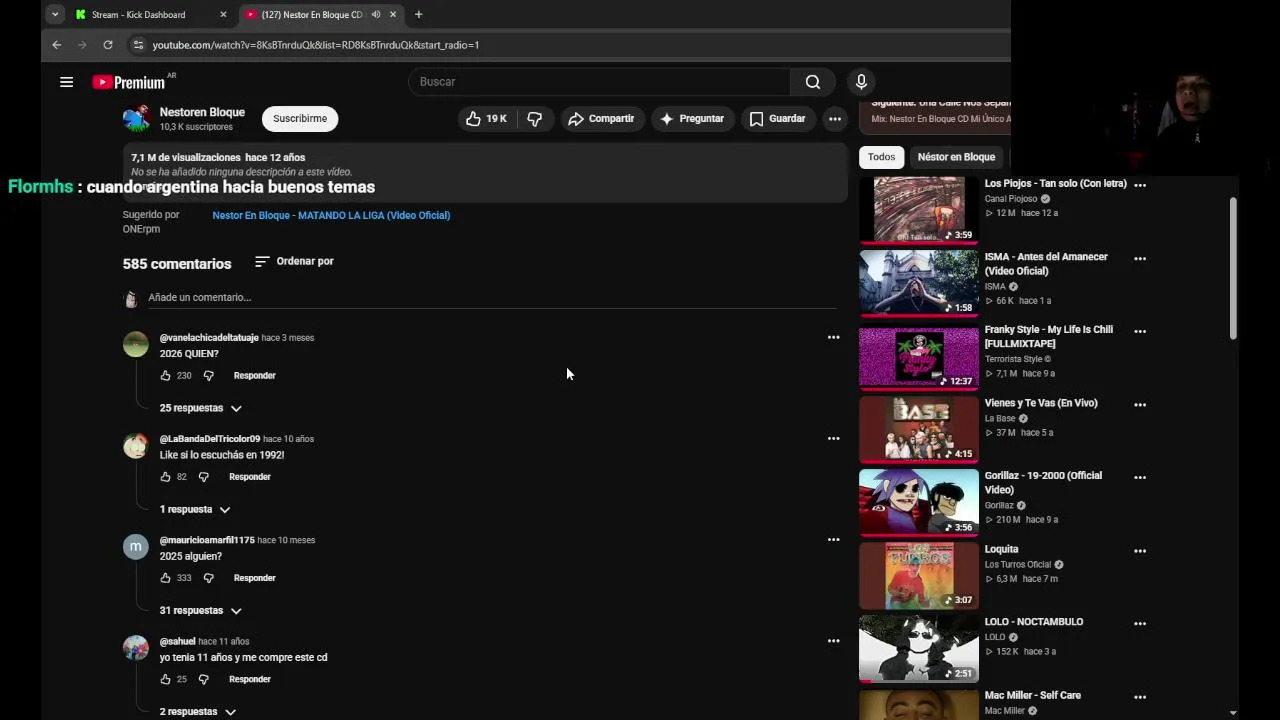
Task: Dislike the Nestor En Bloque video
Action: tap(535, 118)
